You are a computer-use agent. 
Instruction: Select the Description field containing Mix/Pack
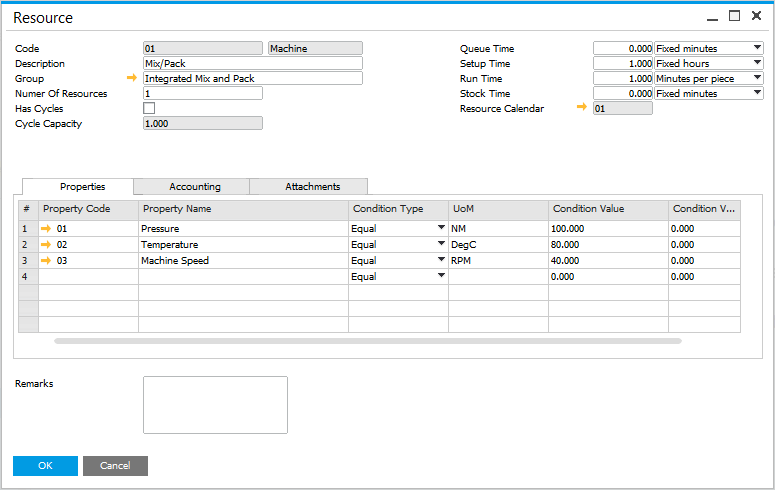pos(252,63)
